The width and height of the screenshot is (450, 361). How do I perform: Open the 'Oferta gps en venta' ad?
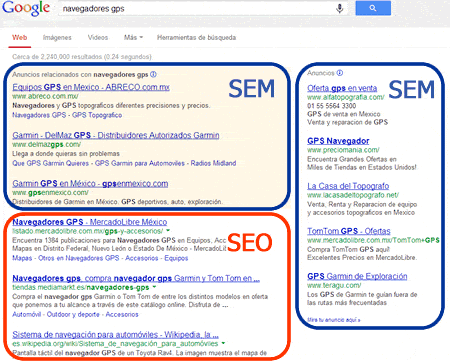click(342, 88)
